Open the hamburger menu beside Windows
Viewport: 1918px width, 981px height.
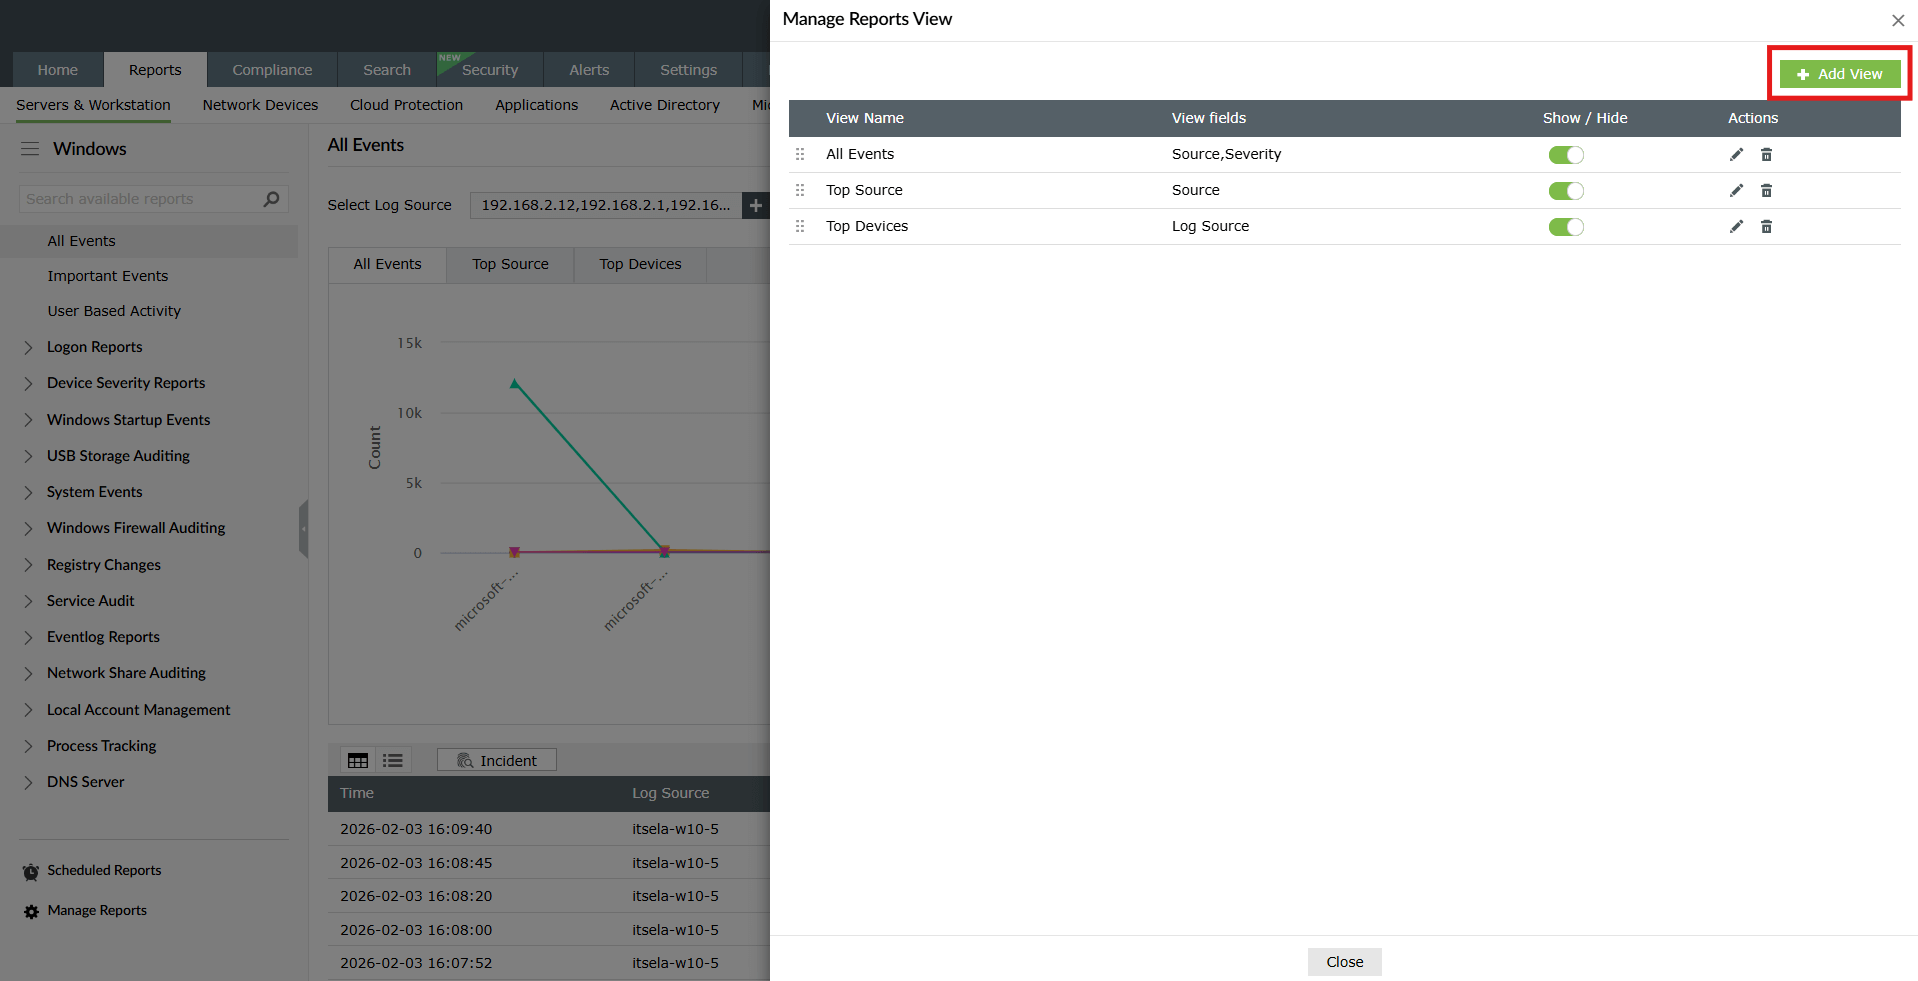[x=30, y=149]
